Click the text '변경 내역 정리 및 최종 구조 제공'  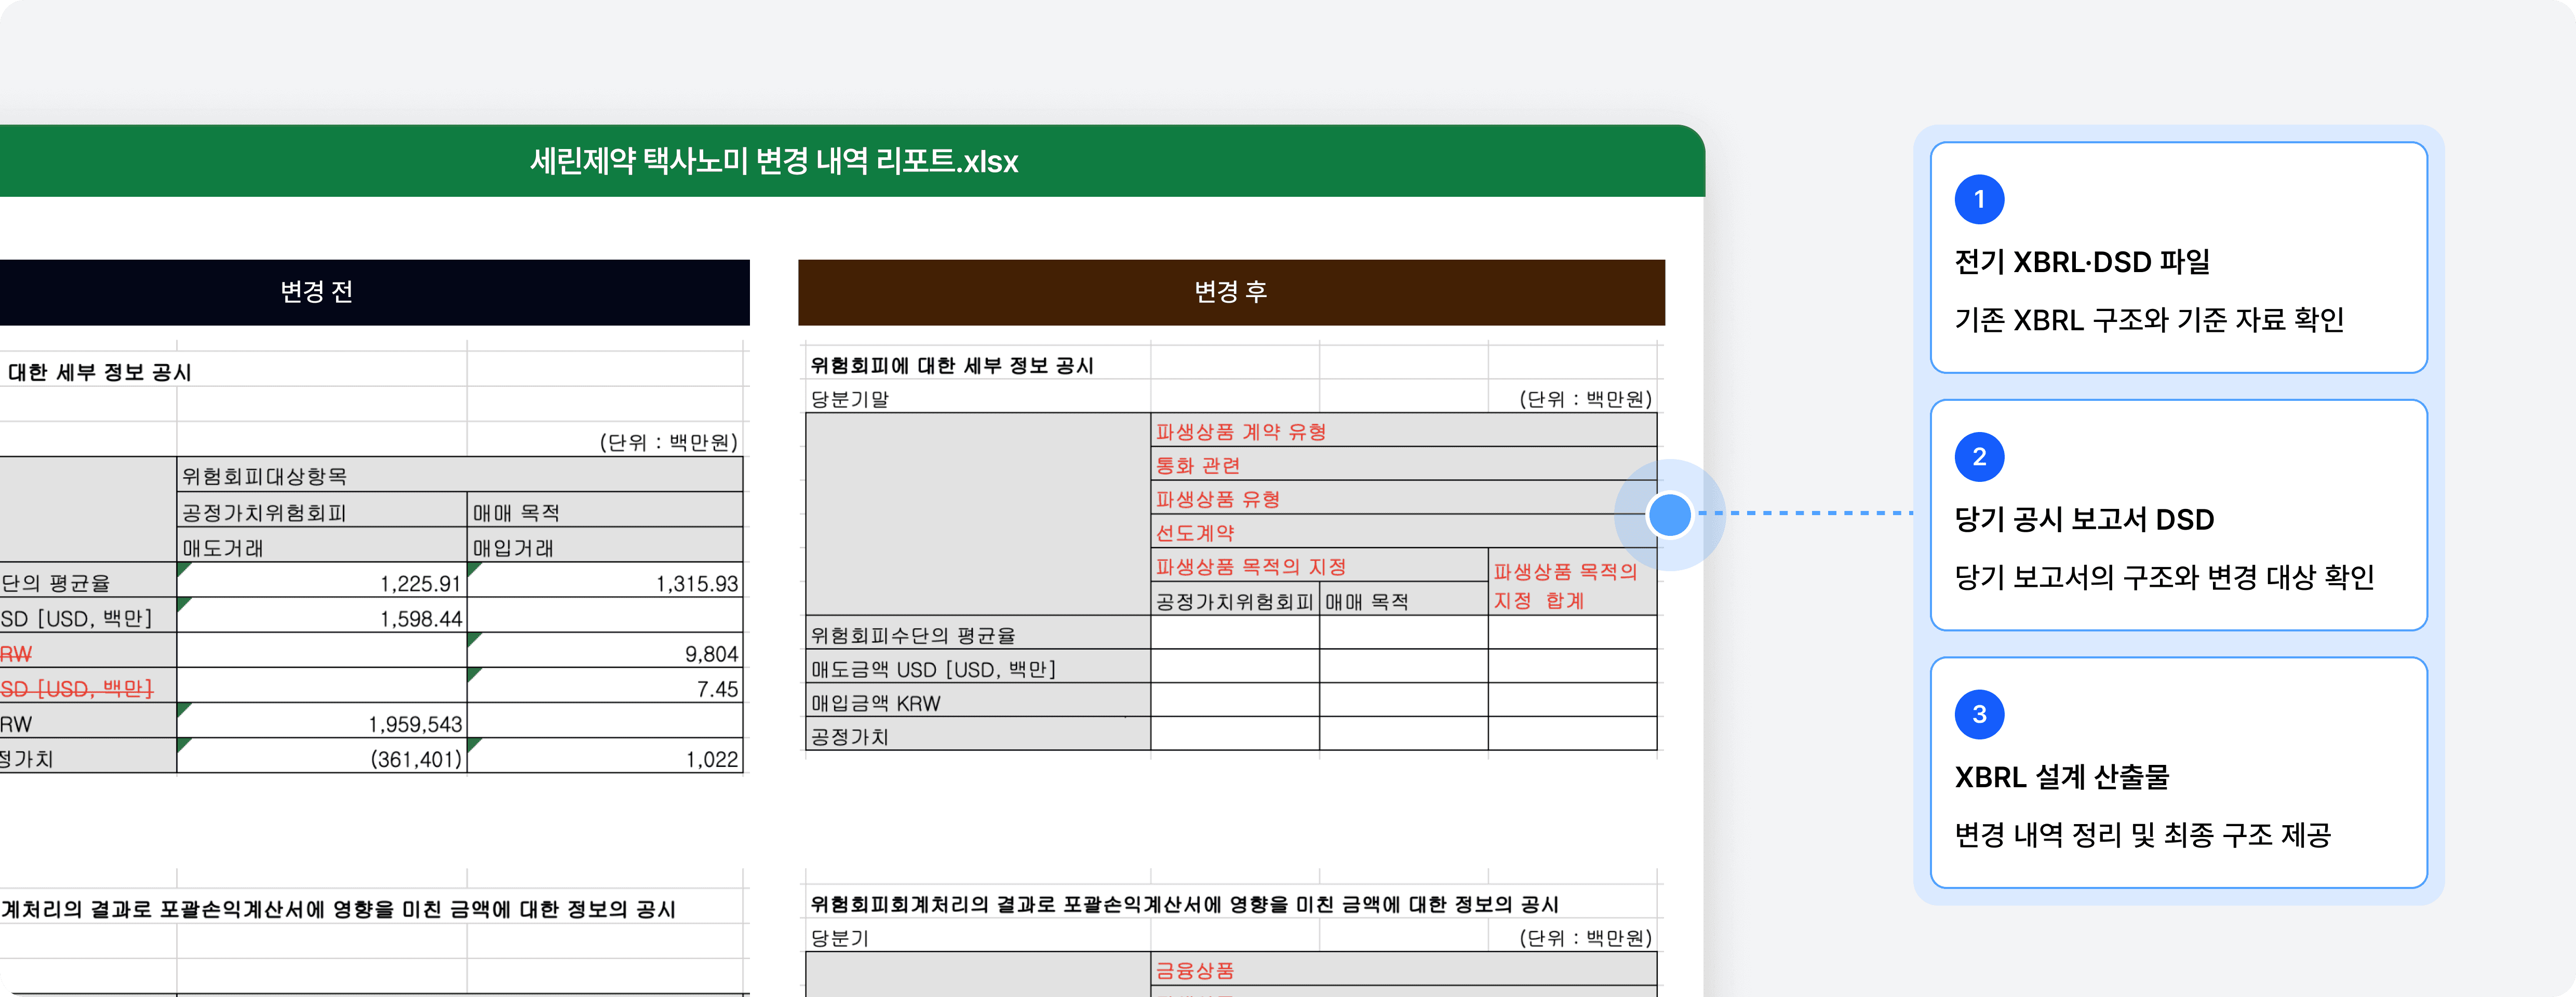(2143, 835)
